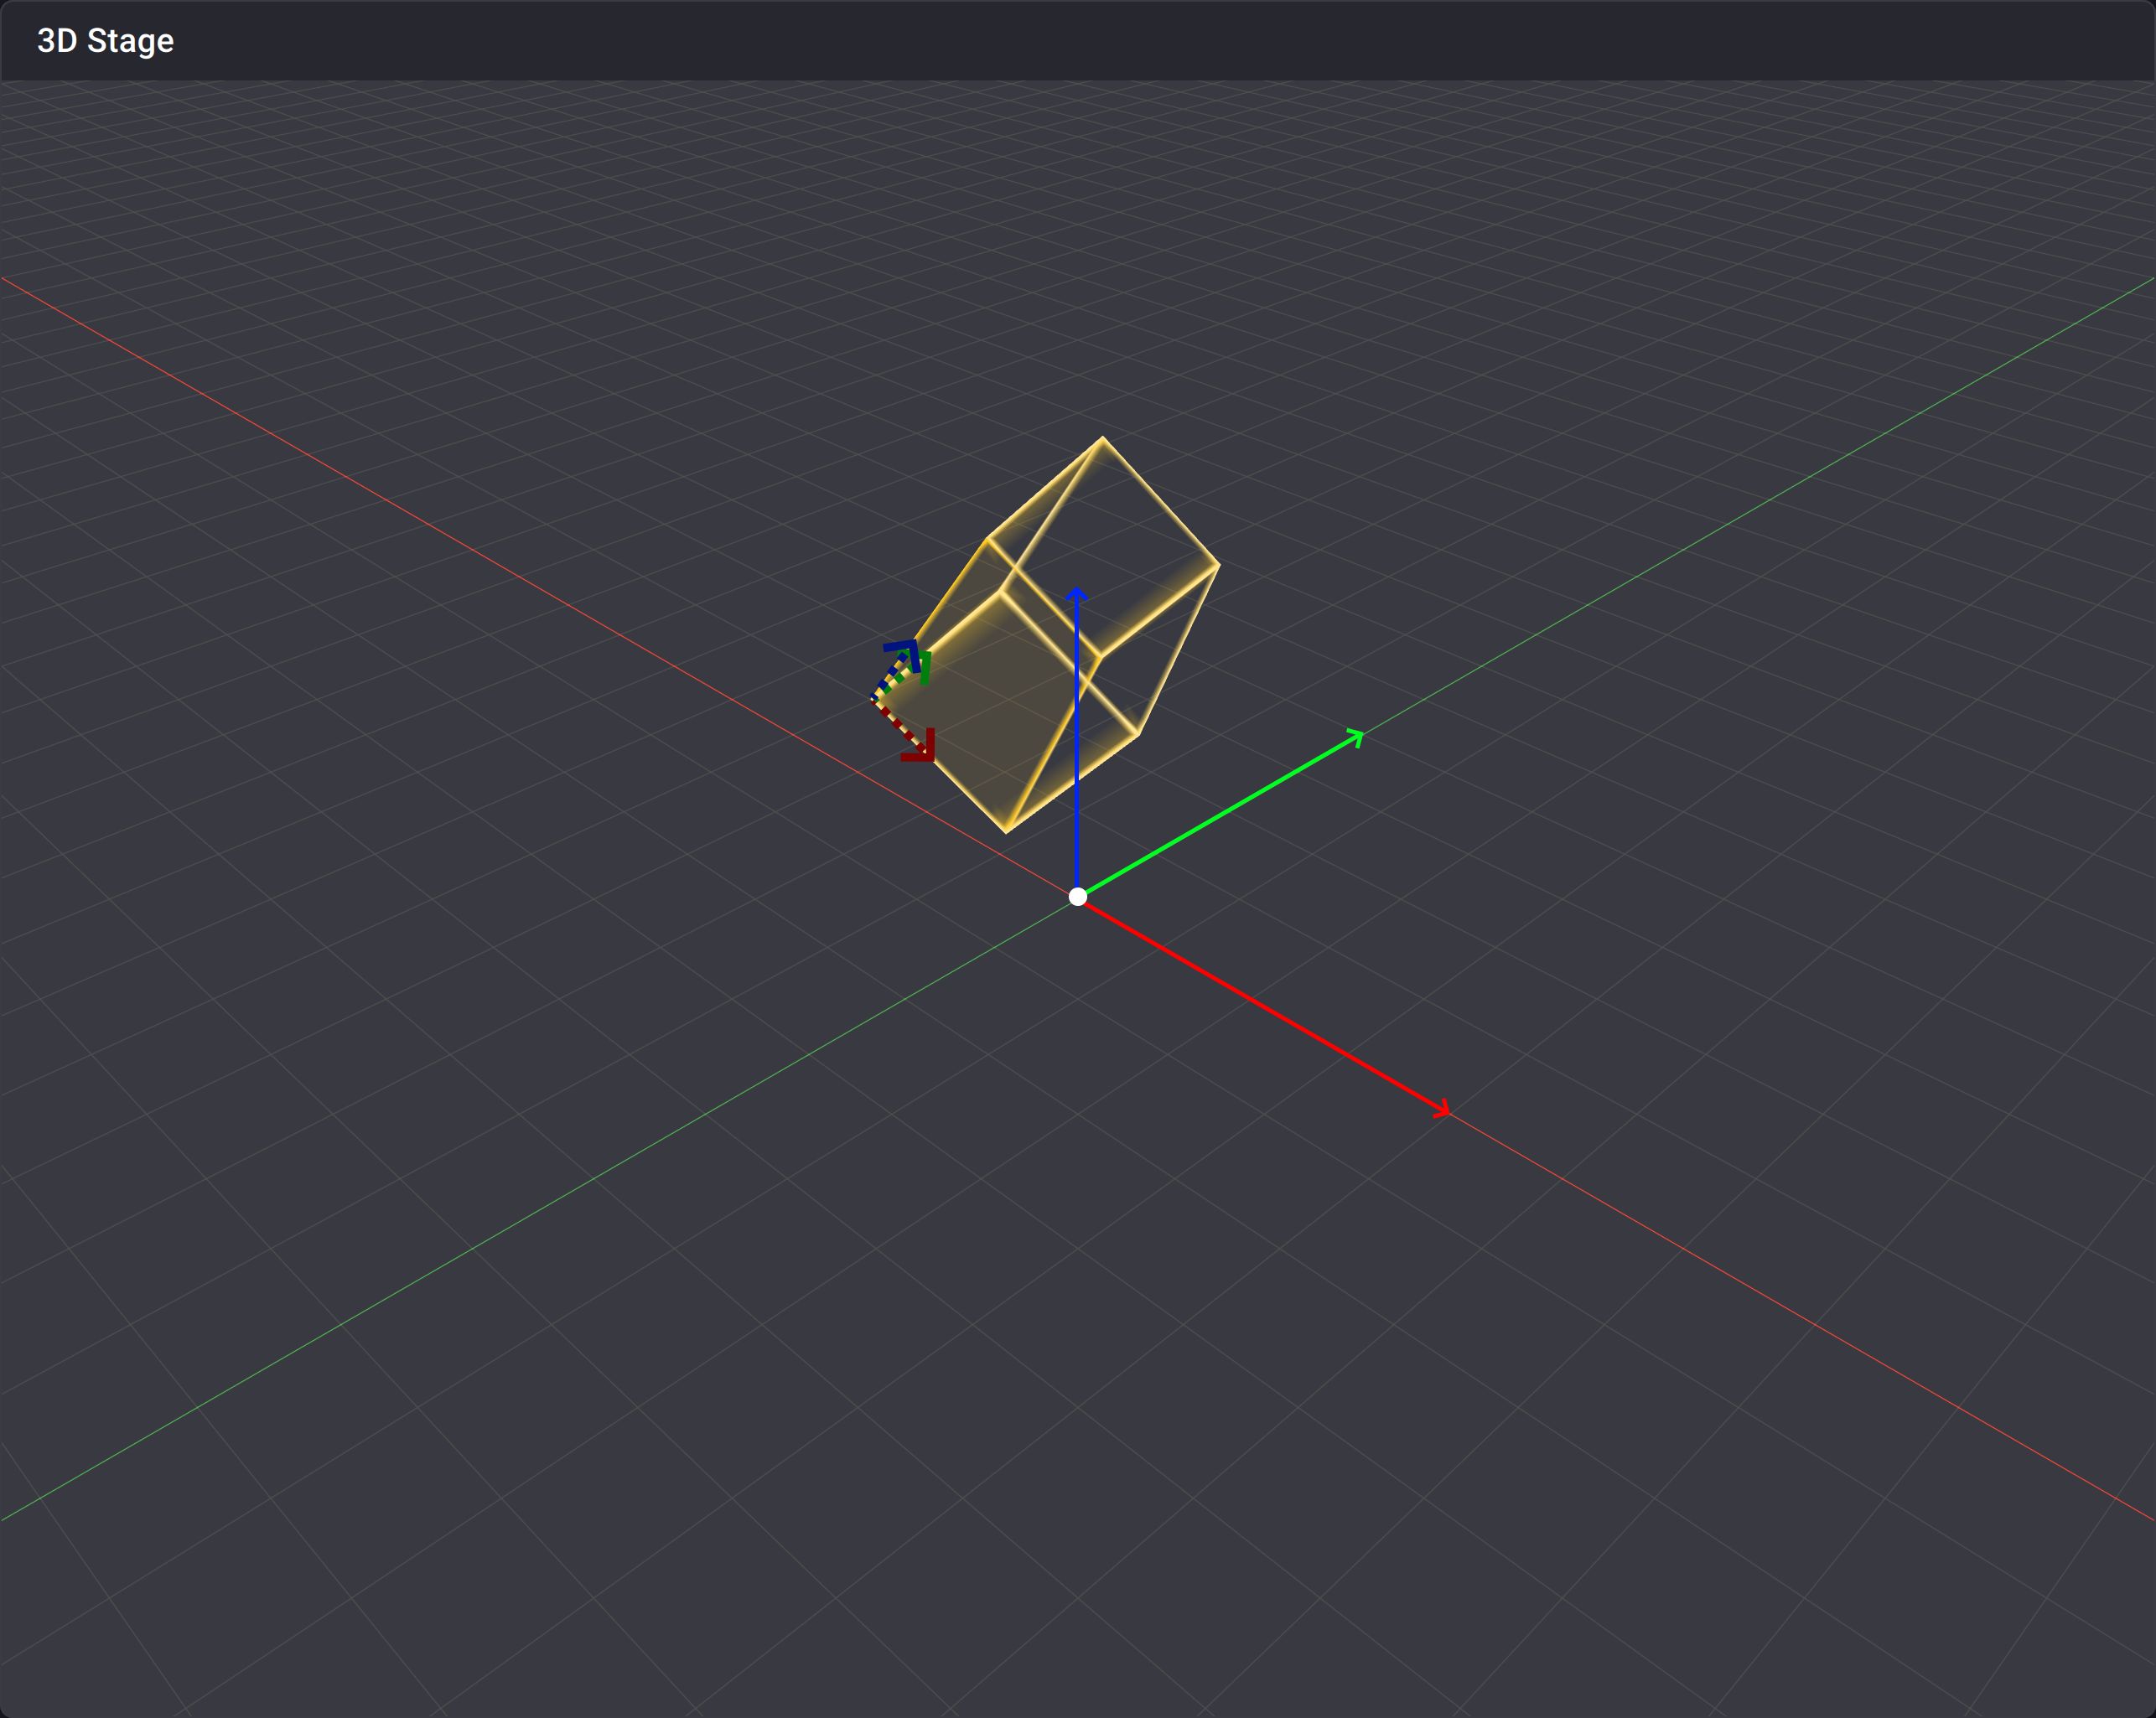Click the rightmost vertex of the yellow cube
2156x1718 pixels.
(1219, 565)
